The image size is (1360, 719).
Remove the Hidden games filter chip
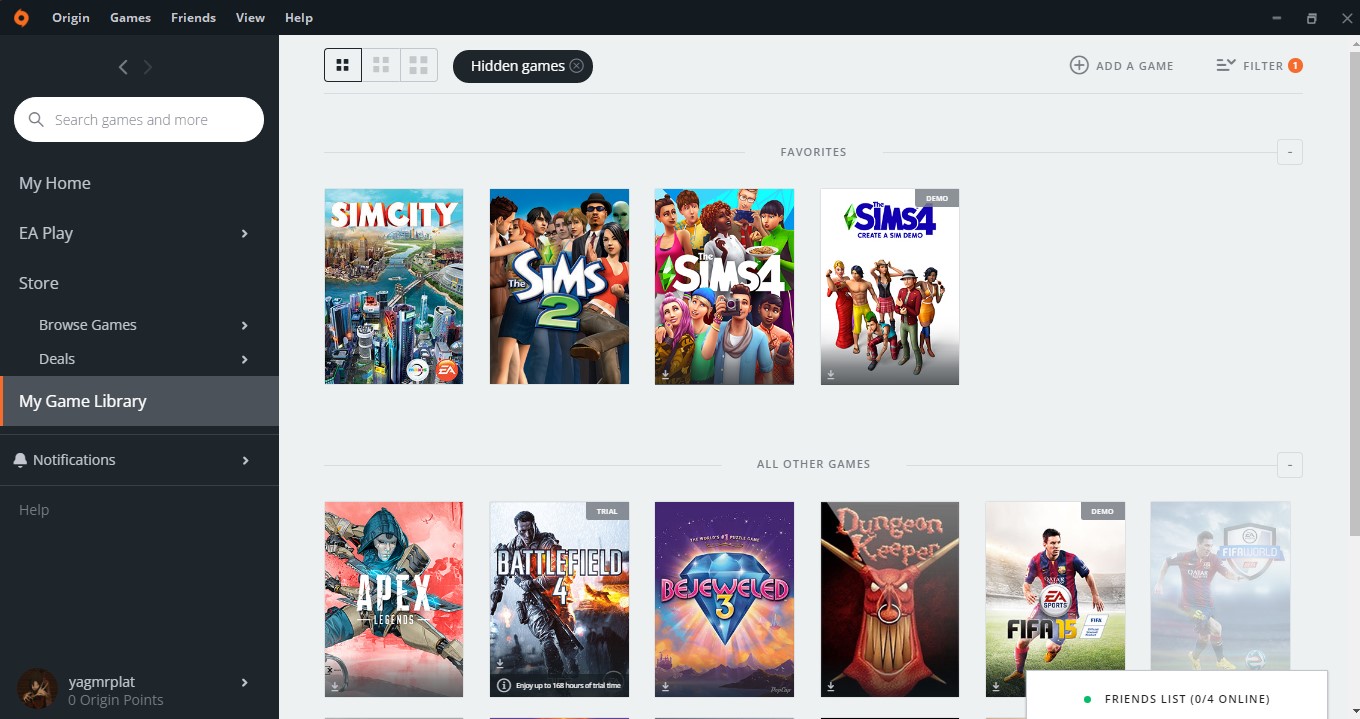(576, 66)
